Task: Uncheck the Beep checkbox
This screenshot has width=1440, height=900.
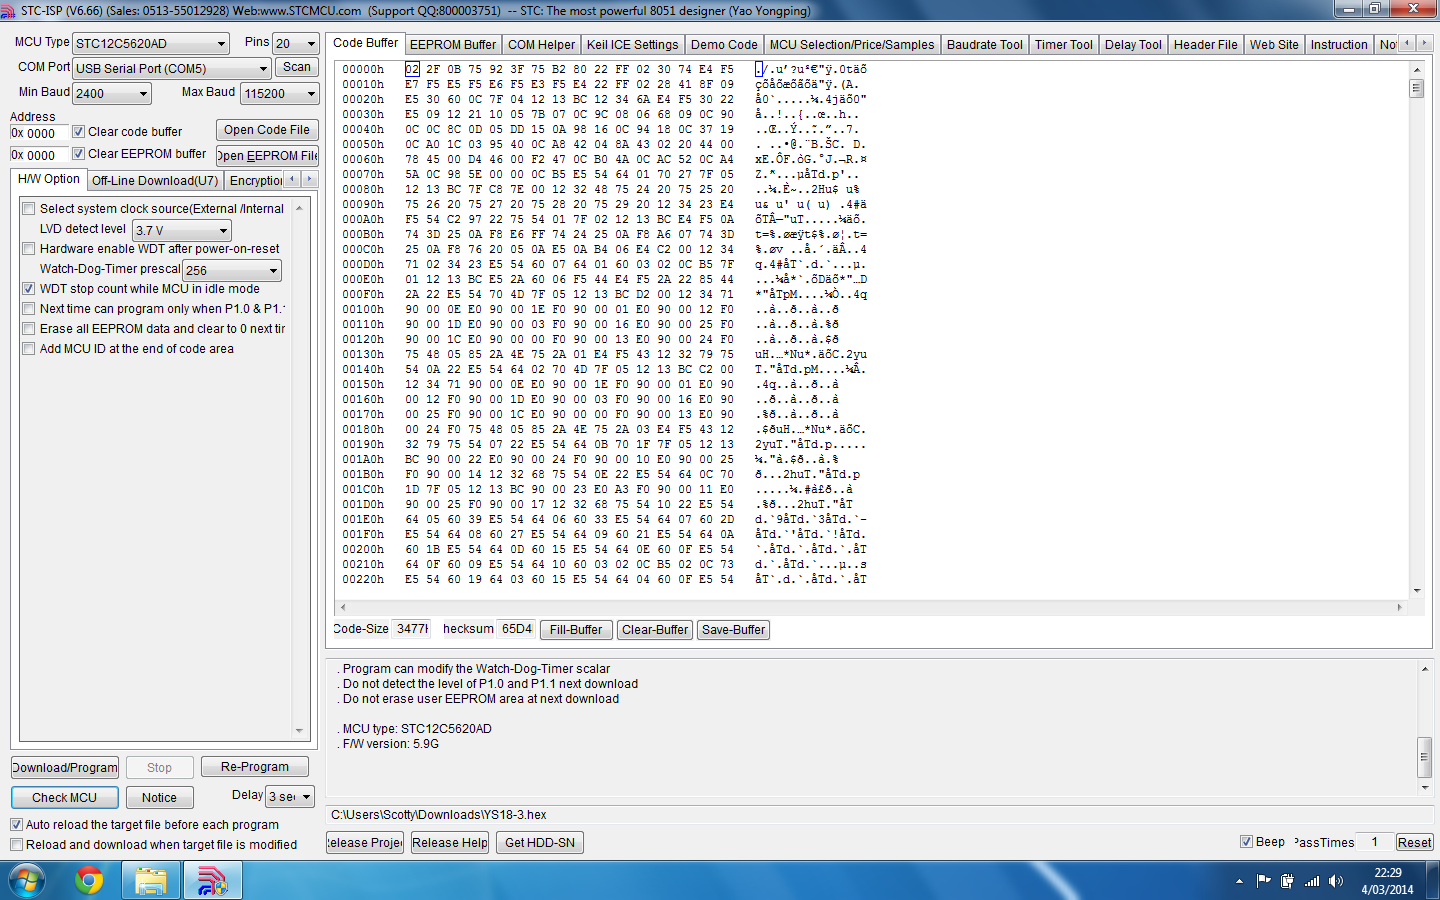Action: click(x=1246, y=842)
